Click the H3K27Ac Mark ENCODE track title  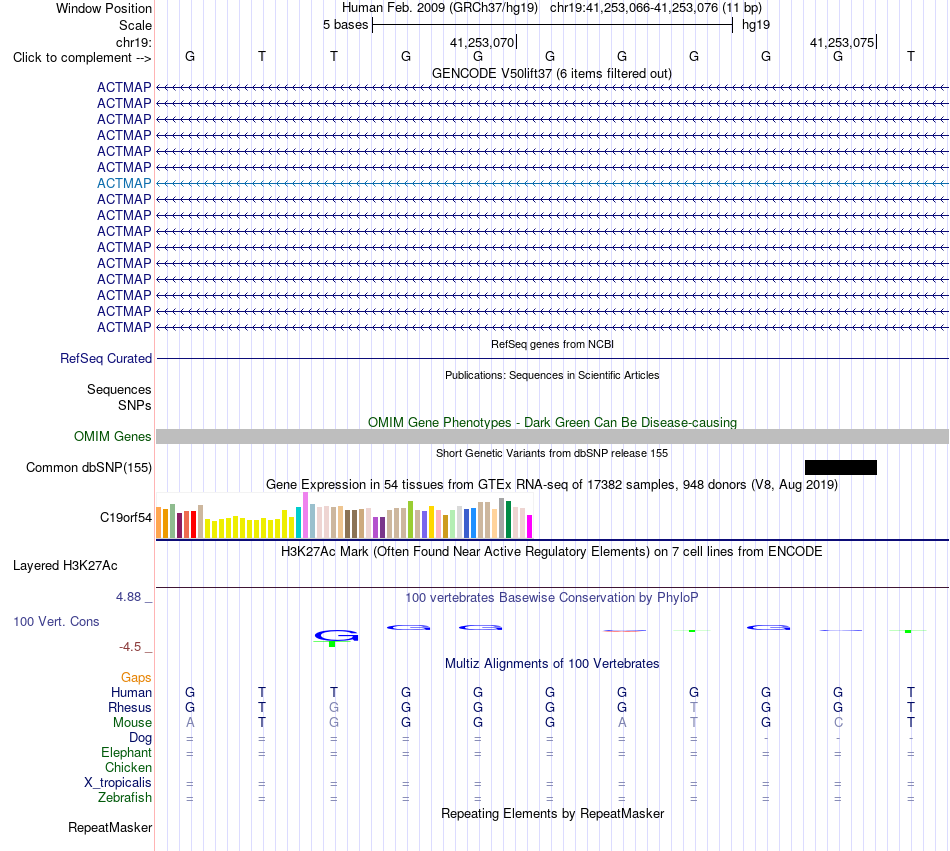(552, 552)
